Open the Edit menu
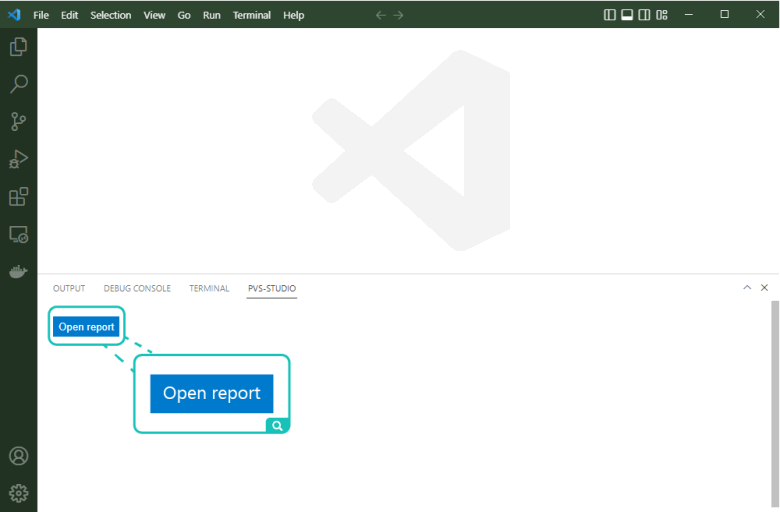The image size is (780, 512). click(x=70, y=15)
